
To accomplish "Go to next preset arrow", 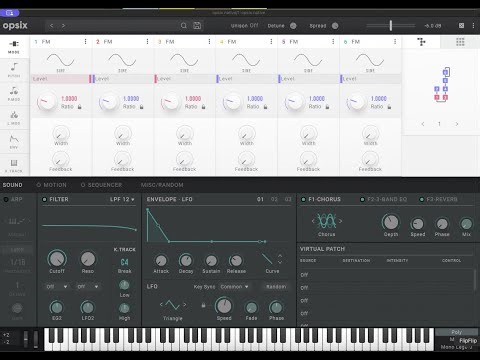I will click(63, 25).
